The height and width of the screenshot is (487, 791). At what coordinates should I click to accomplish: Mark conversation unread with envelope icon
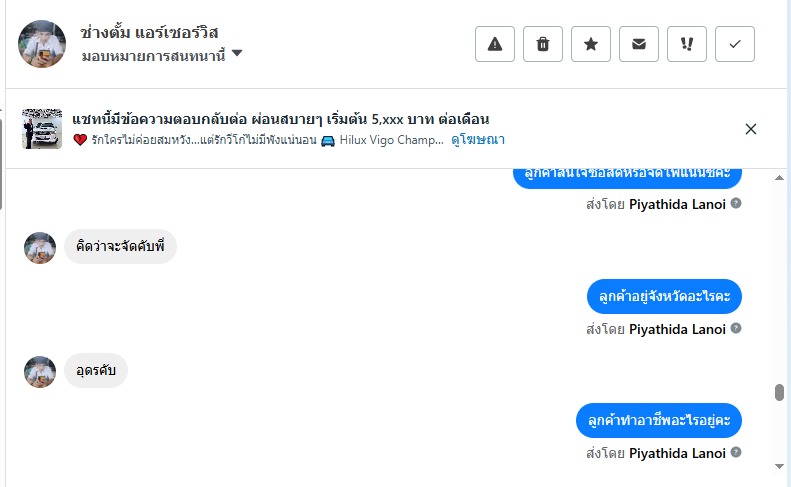point(639,44)
